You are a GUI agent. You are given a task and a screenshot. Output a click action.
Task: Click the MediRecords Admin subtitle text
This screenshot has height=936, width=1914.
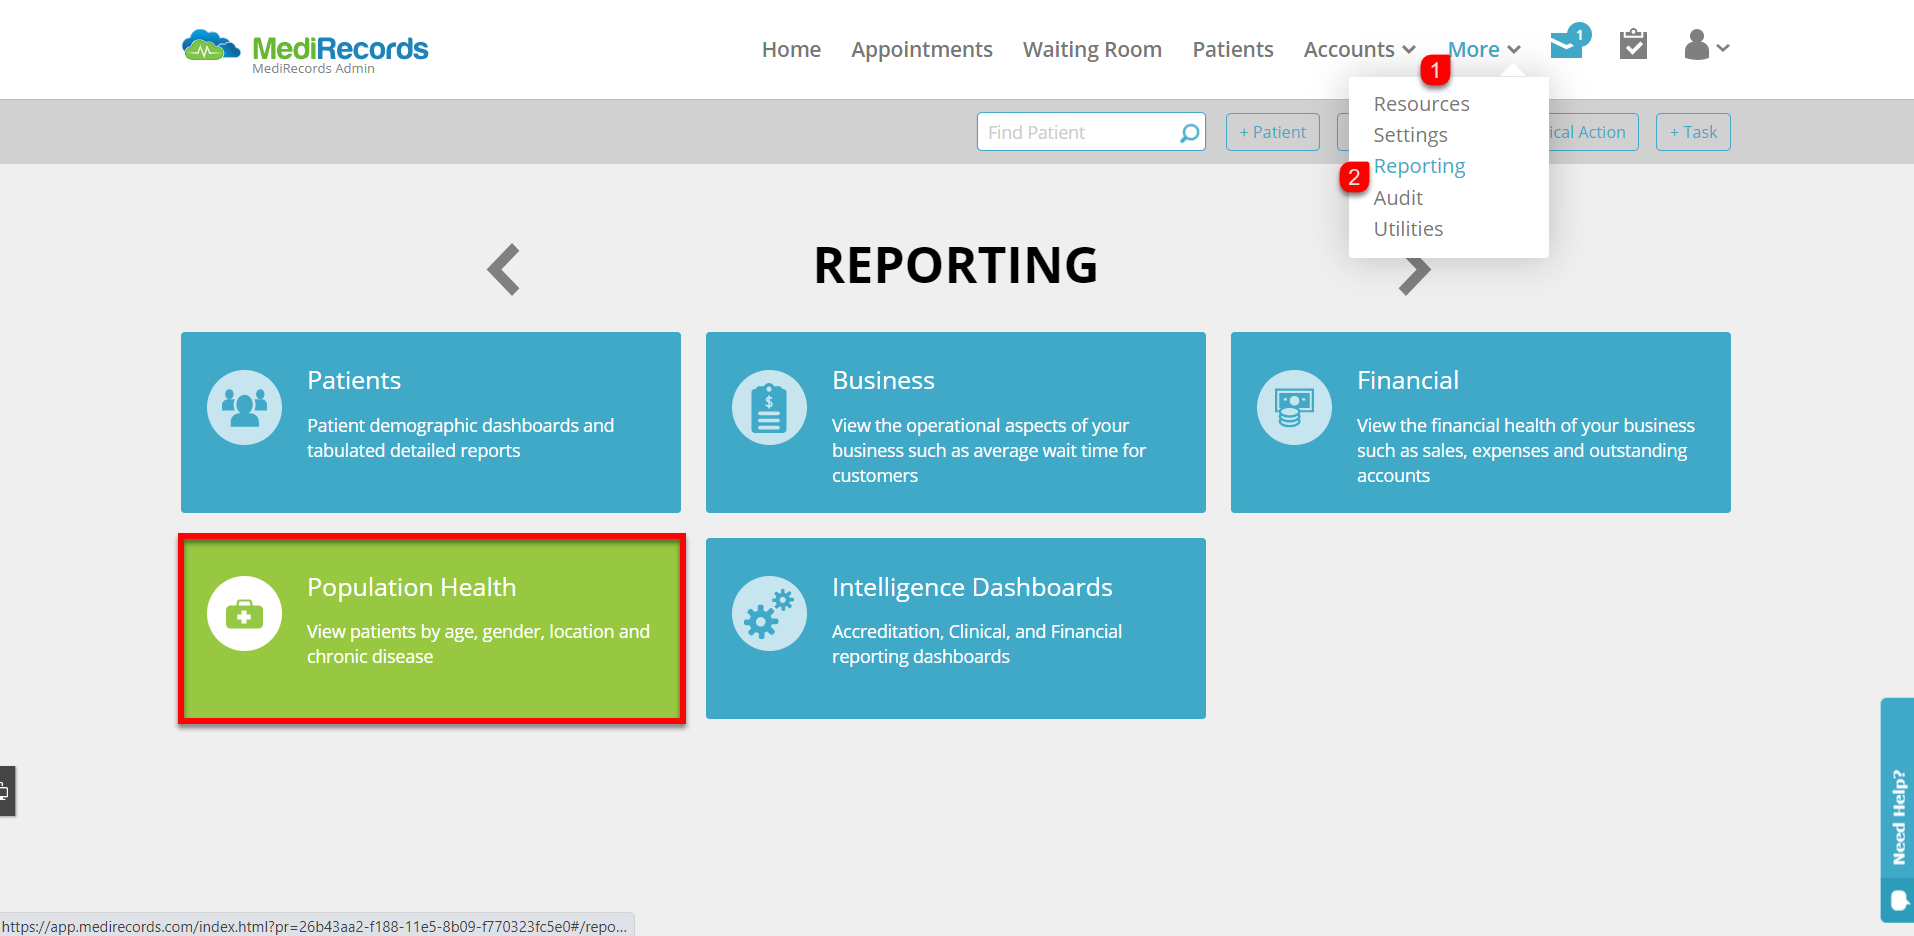point(313,69)
